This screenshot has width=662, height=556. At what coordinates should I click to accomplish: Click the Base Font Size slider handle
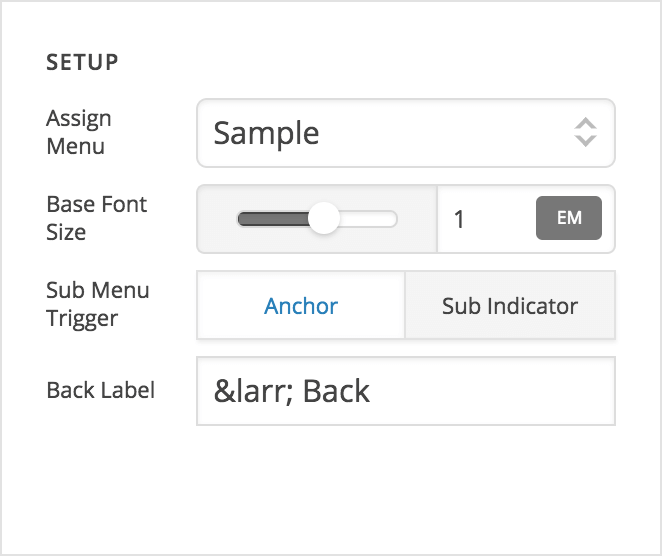323,219
